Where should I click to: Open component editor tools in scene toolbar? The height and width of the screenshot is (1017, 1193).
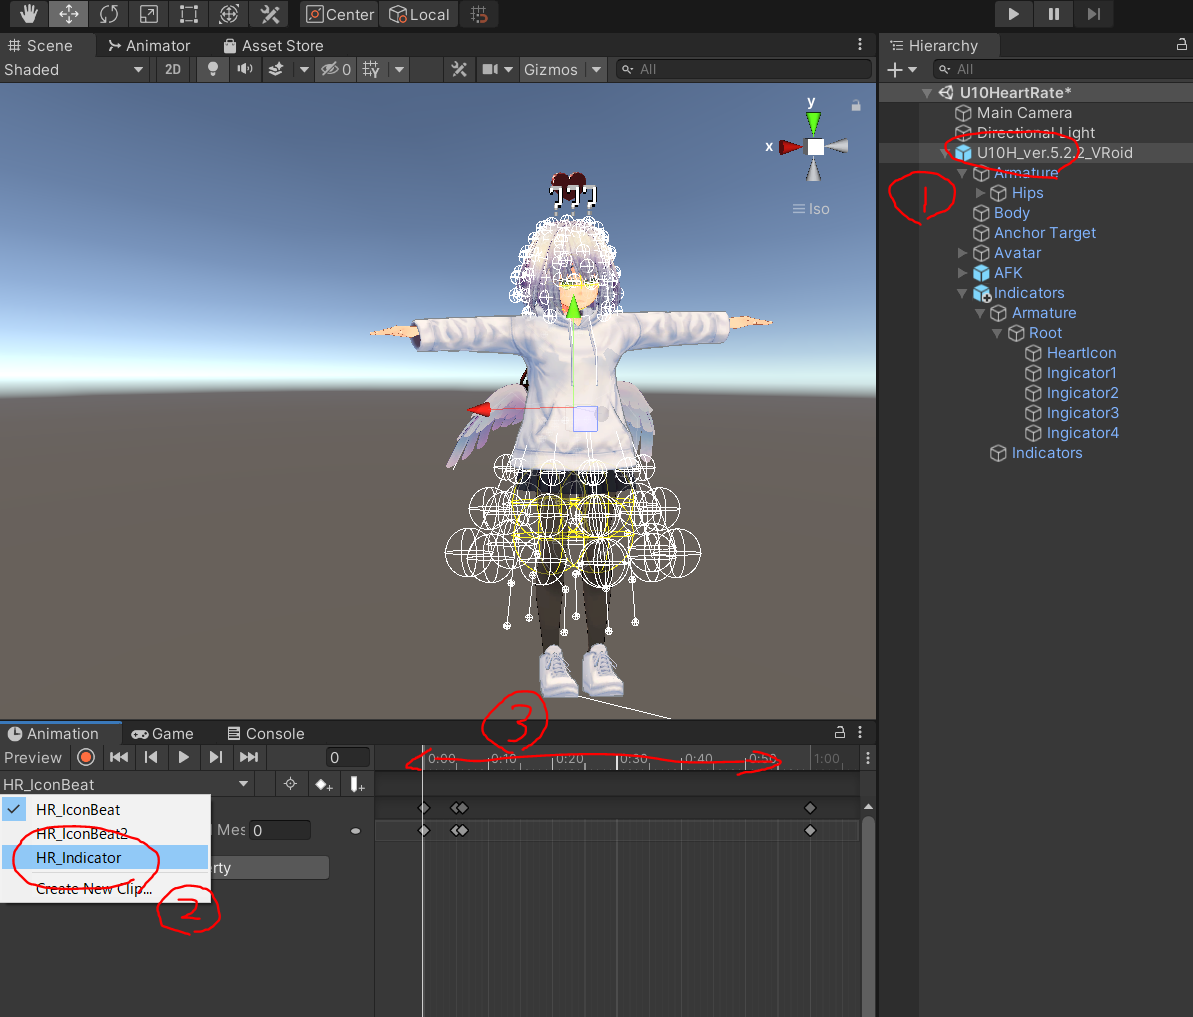coord(459,69)
